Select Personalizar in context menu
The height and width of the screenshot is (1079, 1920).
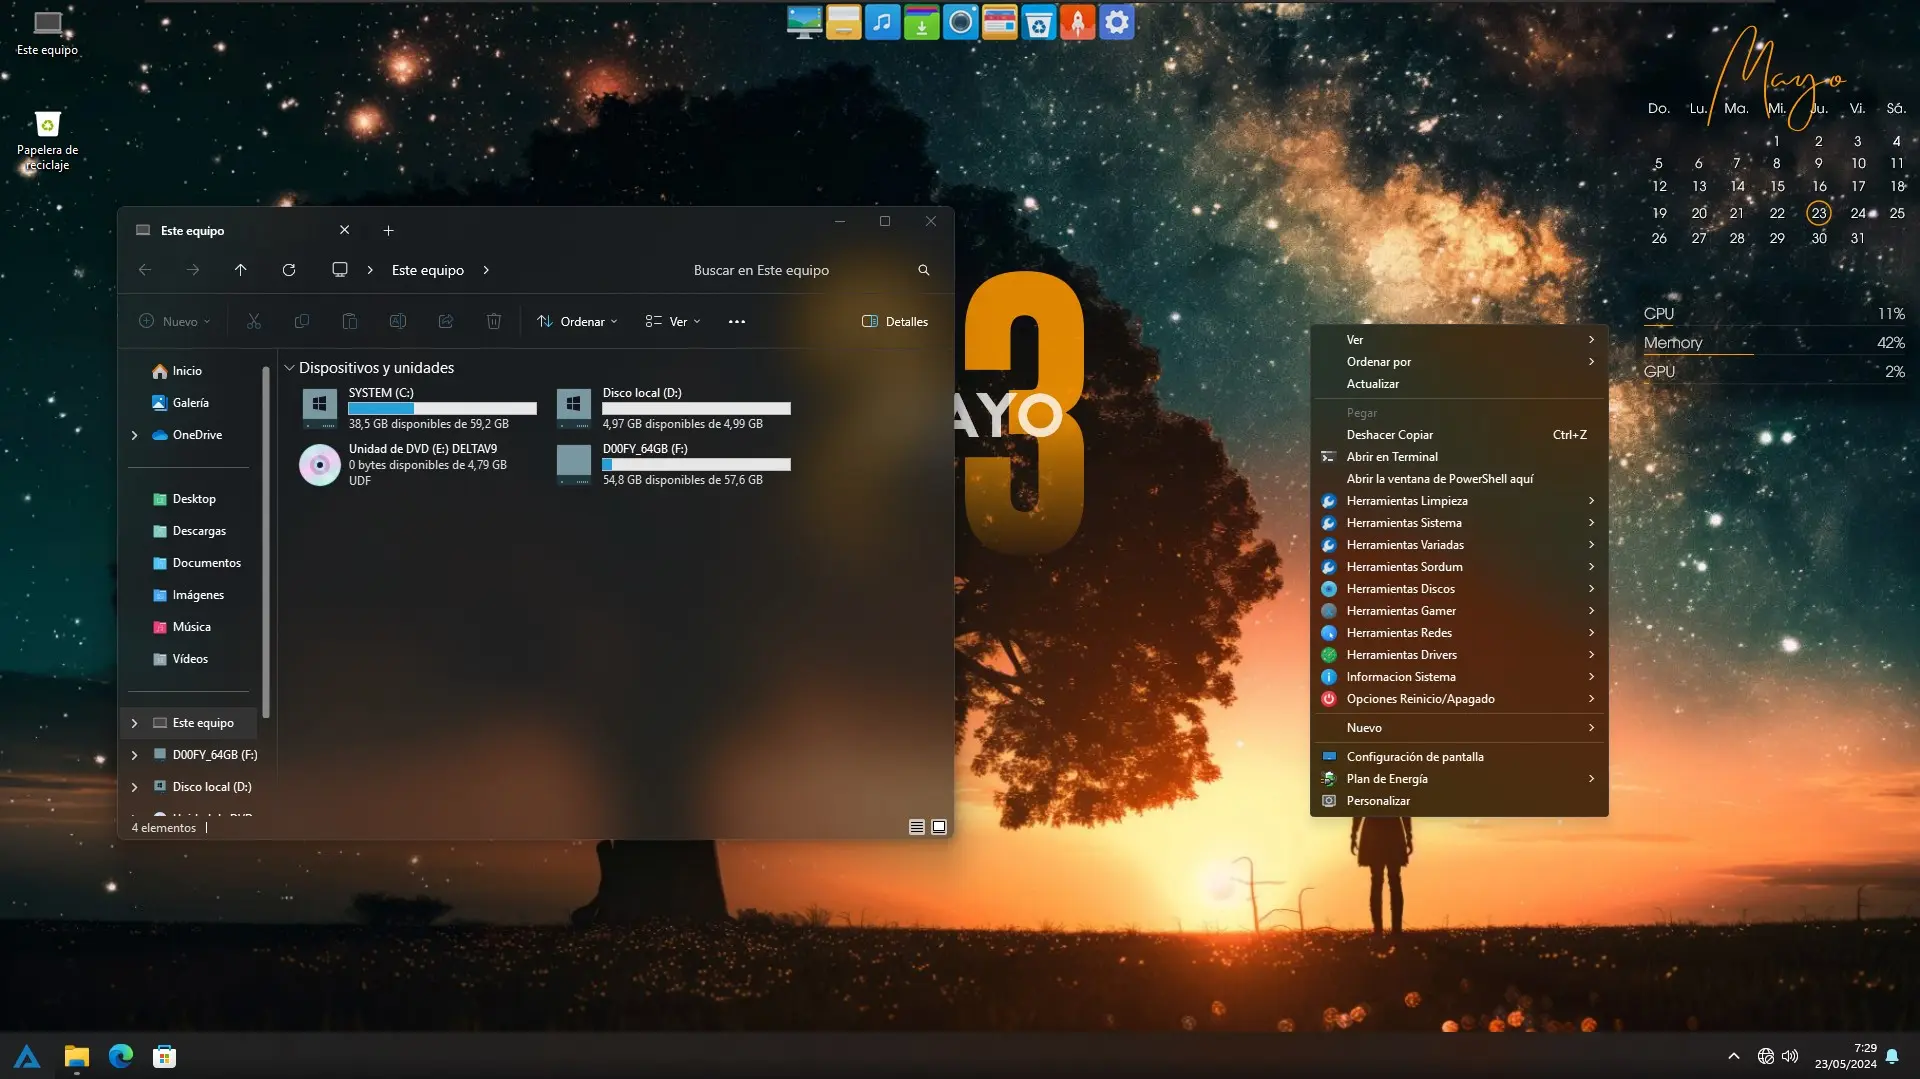[1378, 801]
